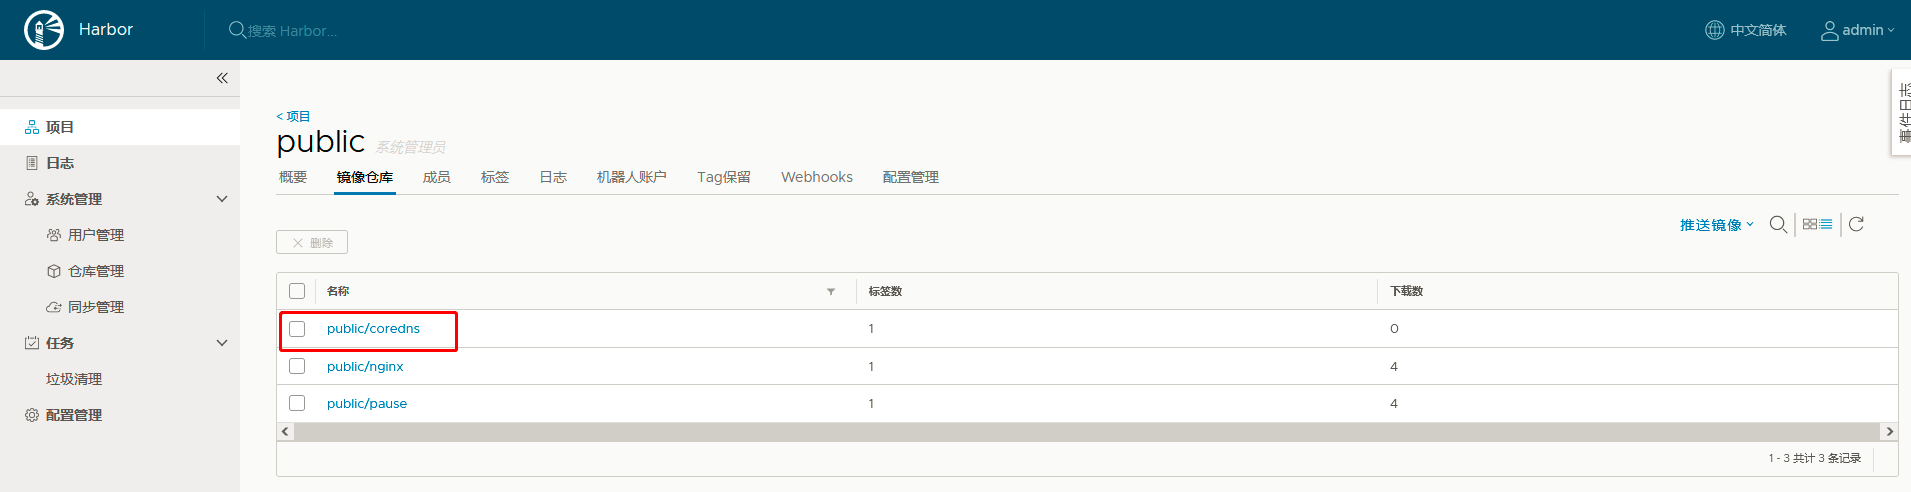Check the public/pause row checkbox
Viewport: 1911px width, 492px height.
click(297, 403)
